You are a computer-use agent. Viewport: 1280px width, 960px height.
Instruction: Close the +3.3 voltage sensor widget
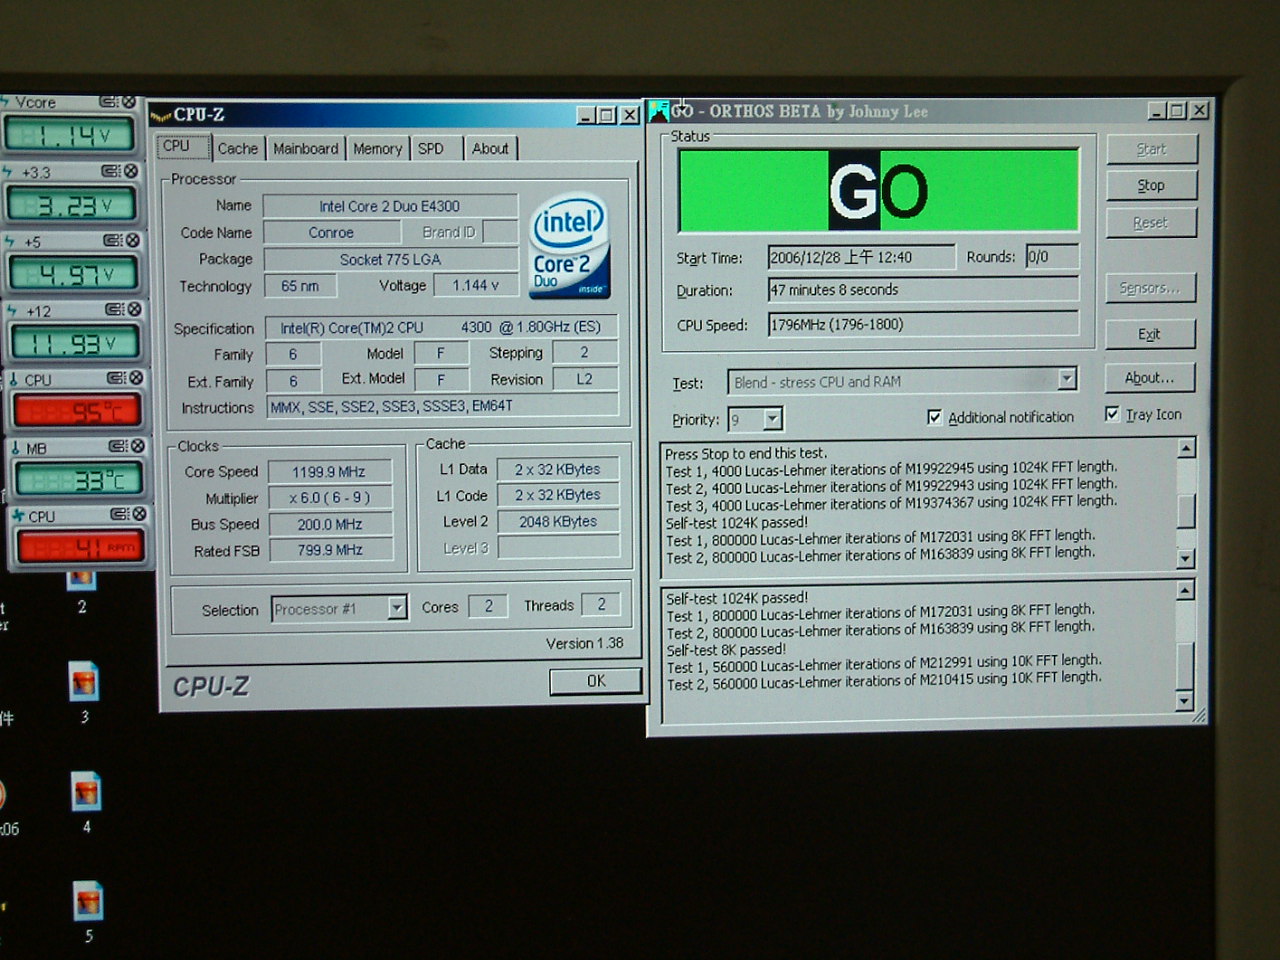130,171
